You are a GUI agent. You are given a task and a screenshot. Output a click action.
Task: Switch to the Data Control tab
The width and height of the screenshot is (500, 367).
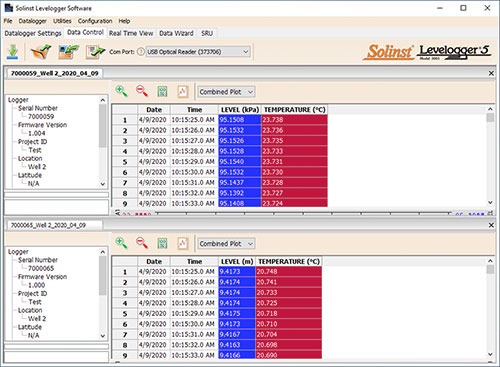(85, 33)
